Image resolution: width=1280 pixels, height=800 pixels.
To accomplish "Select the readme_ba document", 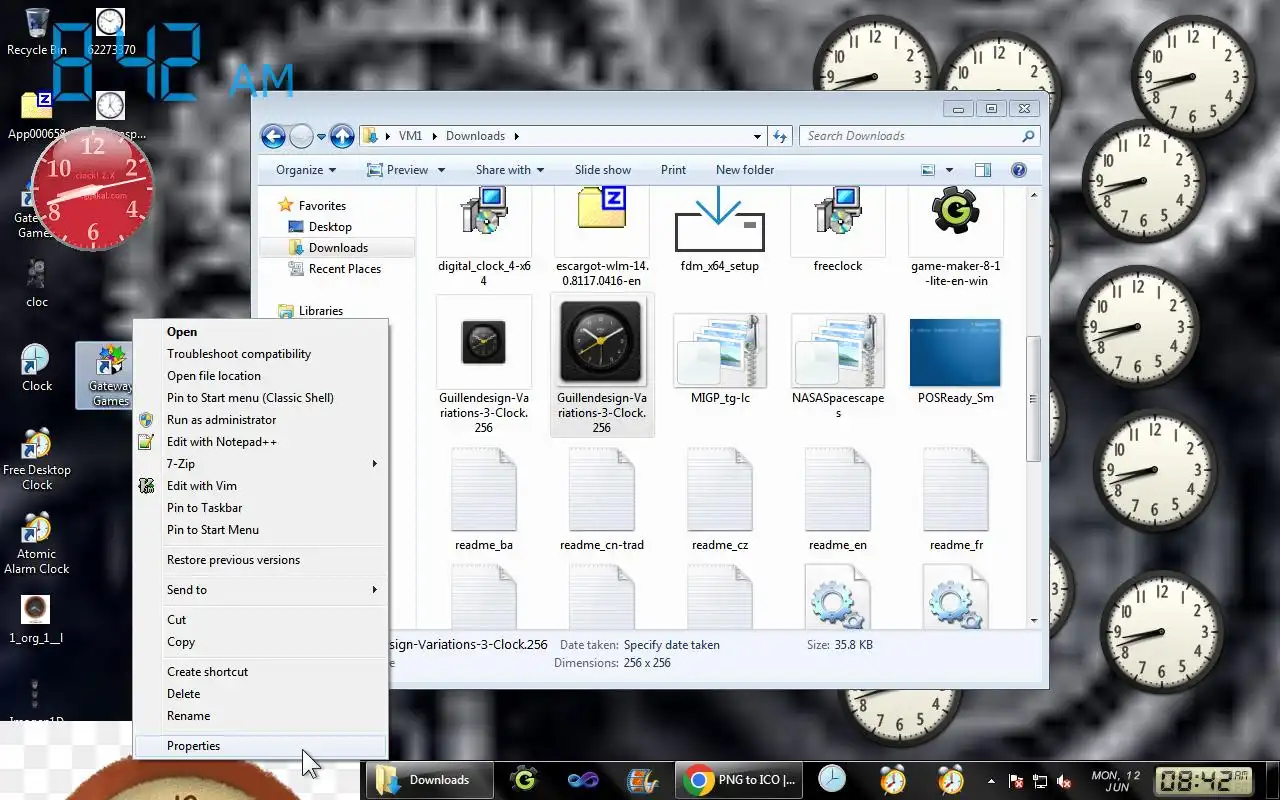I will 484,499.
